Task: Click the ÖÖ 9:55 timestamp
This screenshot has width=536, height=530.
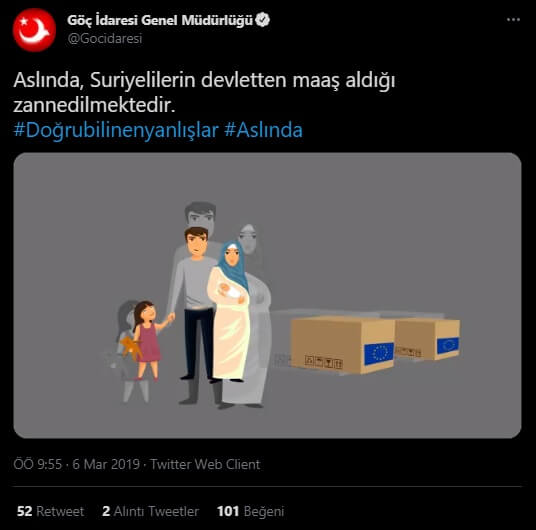Action: pos(38,464)
